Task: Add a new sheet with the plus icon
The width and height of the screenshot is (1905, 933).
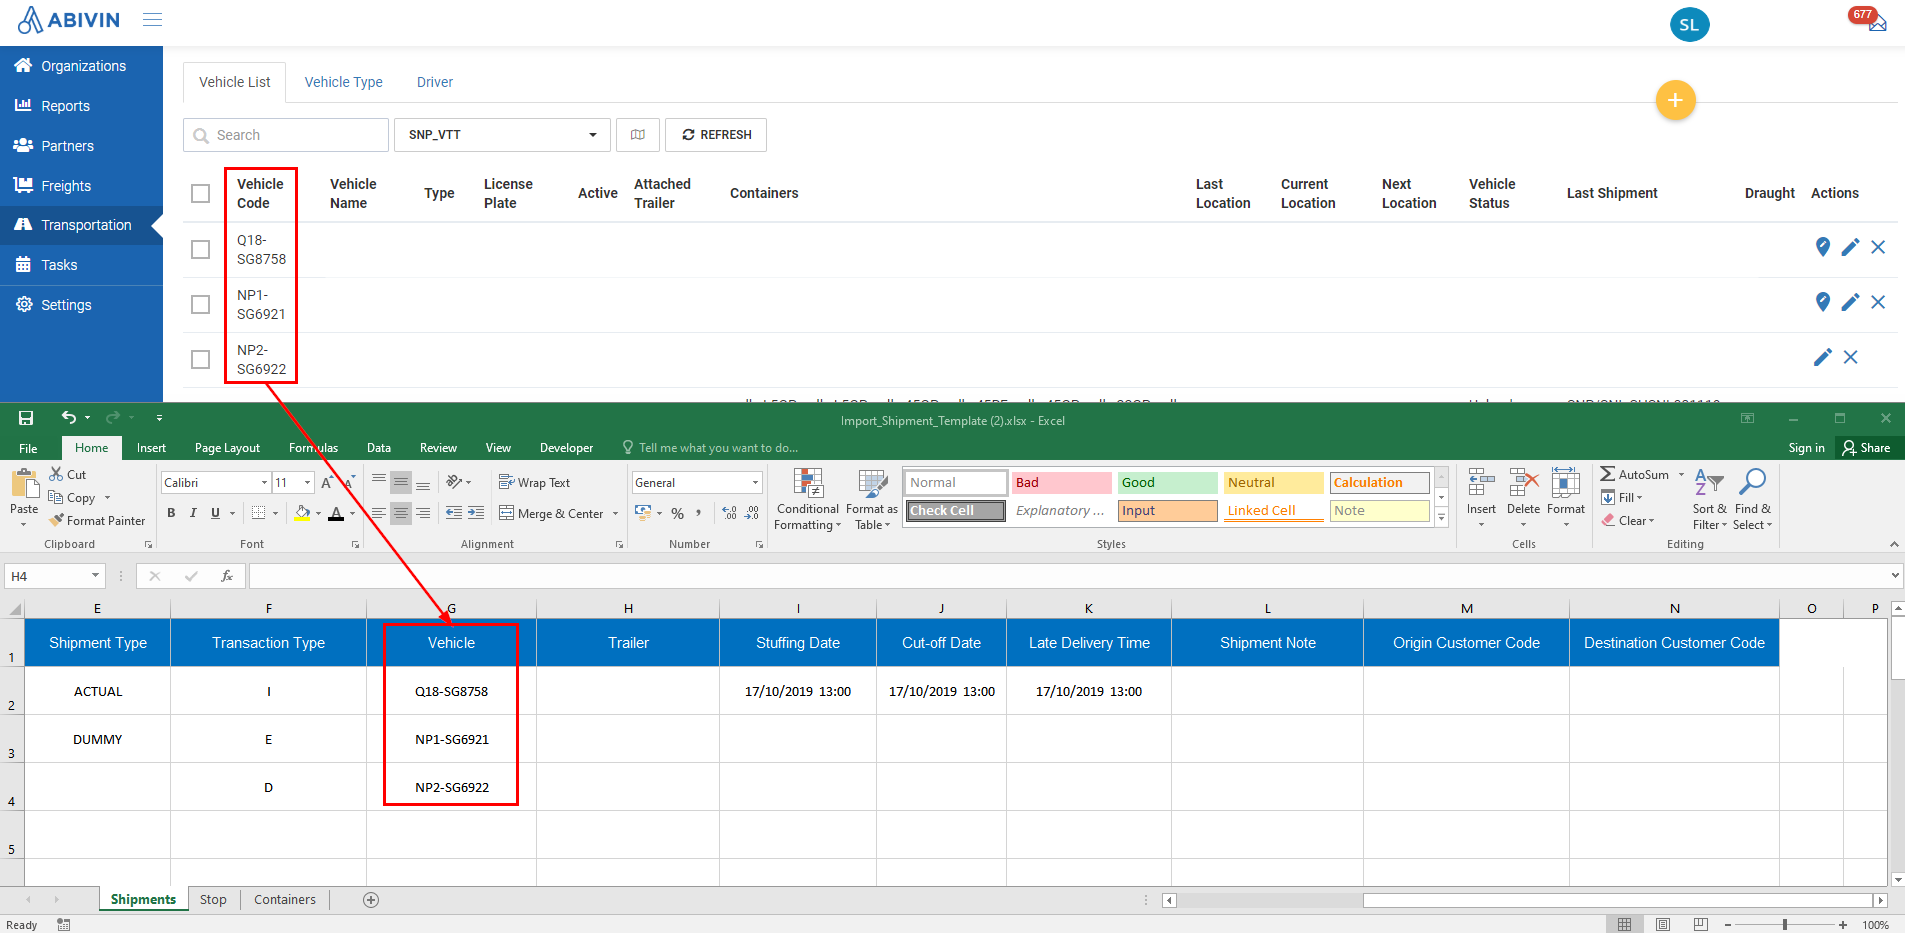Action: 371,900
